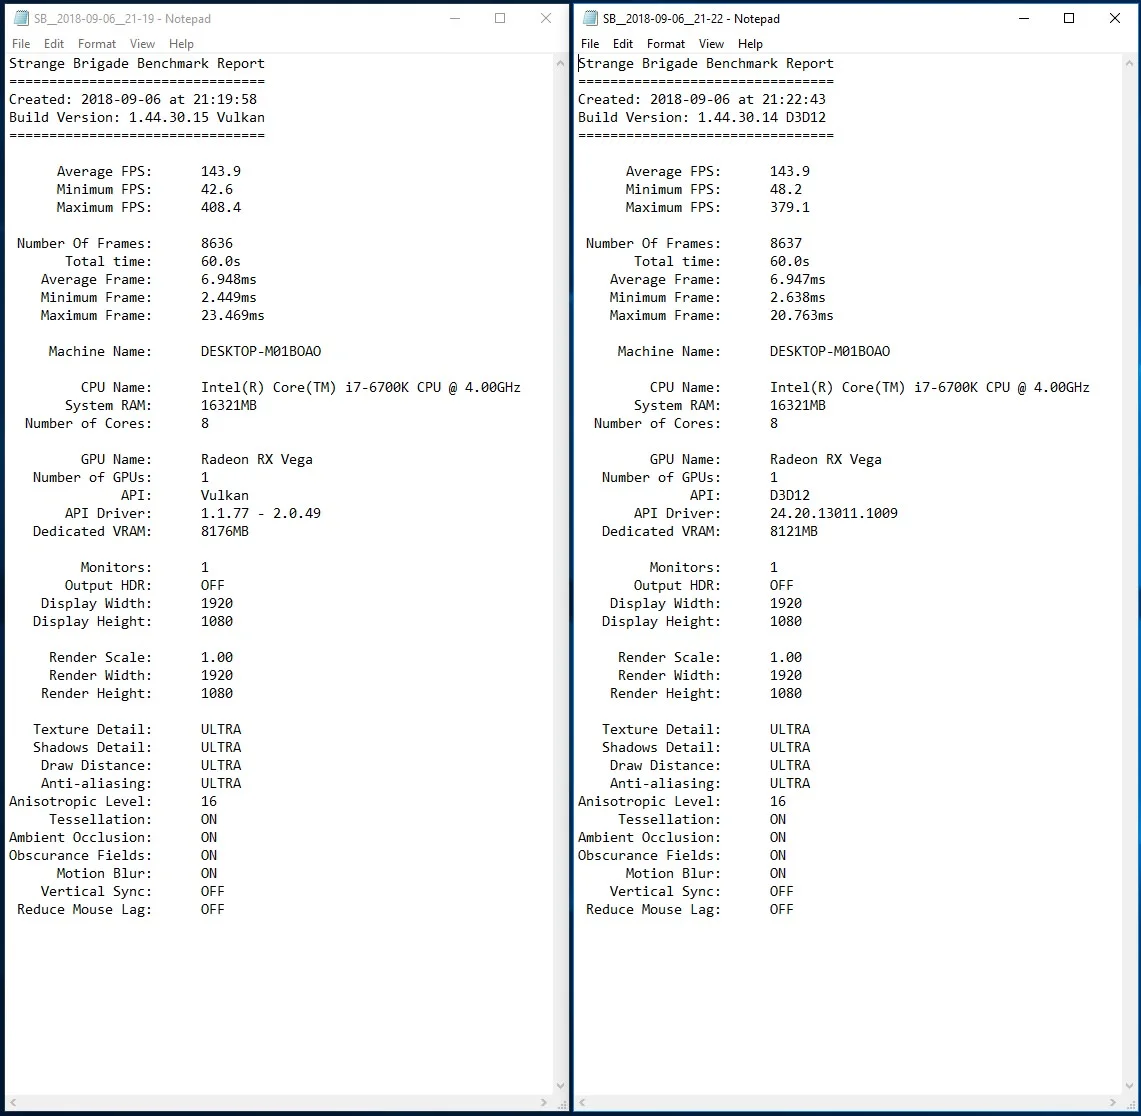Place cursor on the Vulkan Average FPS value
Screen dimensions: 1141x1116
pos(220,171)
